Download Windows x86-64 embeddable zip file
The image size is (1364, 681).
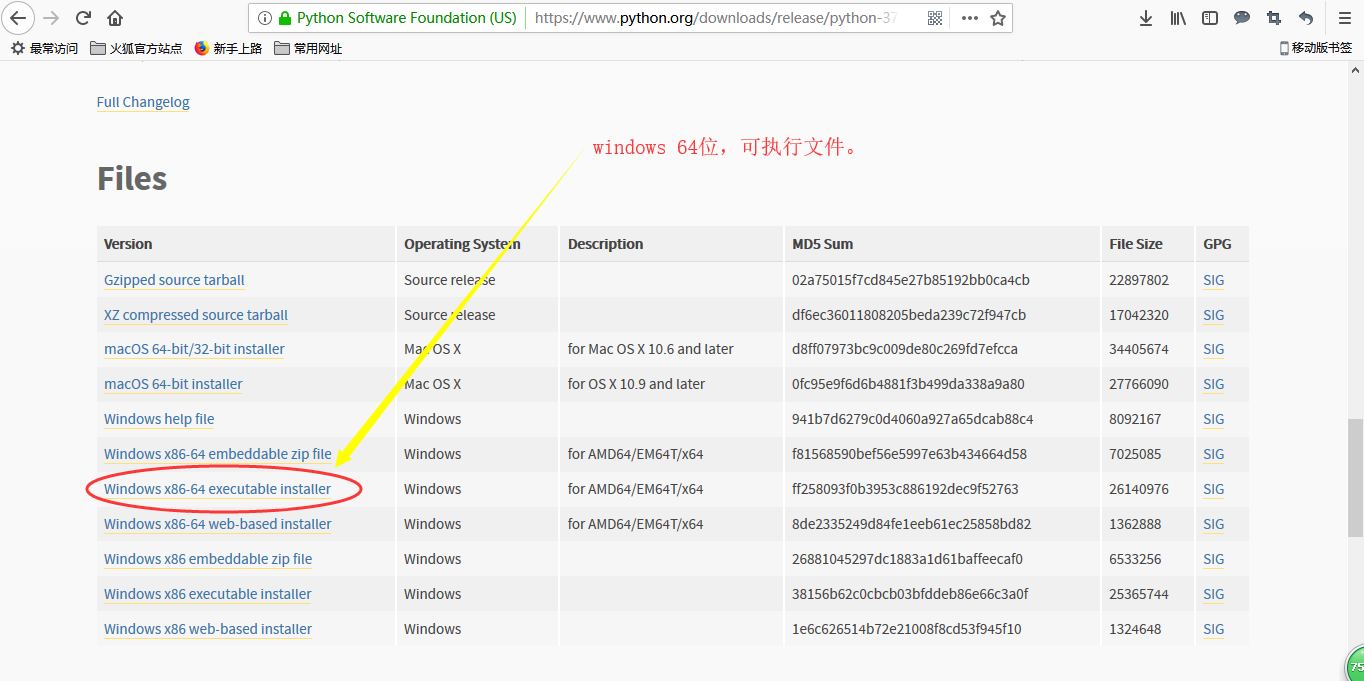click(218, 454)
